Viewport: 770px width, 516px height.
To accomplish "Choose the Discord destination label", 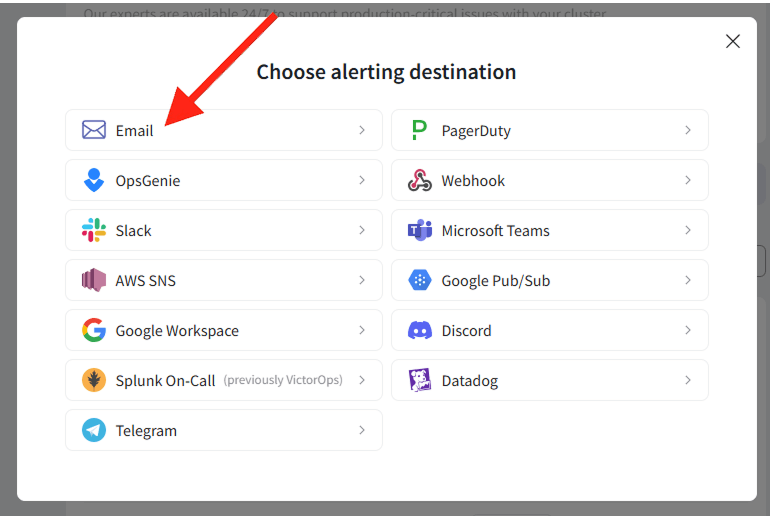I will point(466,331).
